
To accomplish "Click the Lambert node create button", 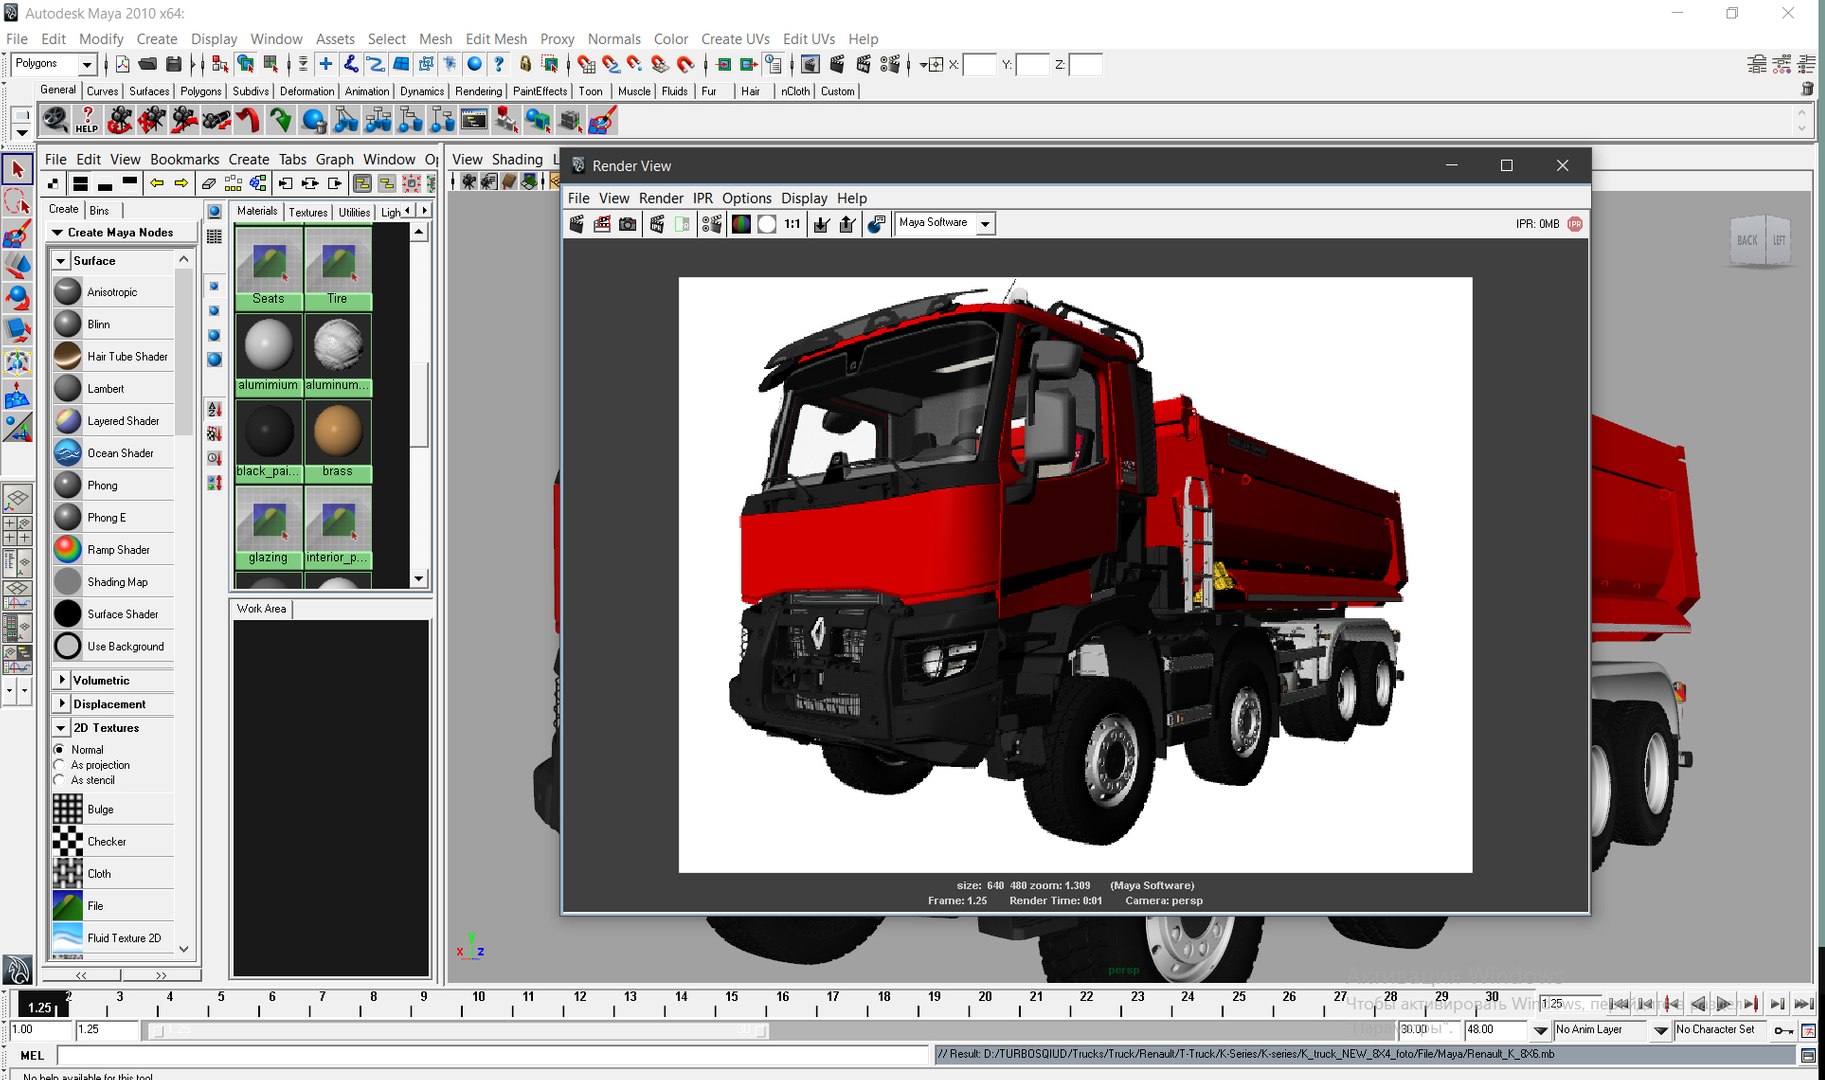I will 112,388.
